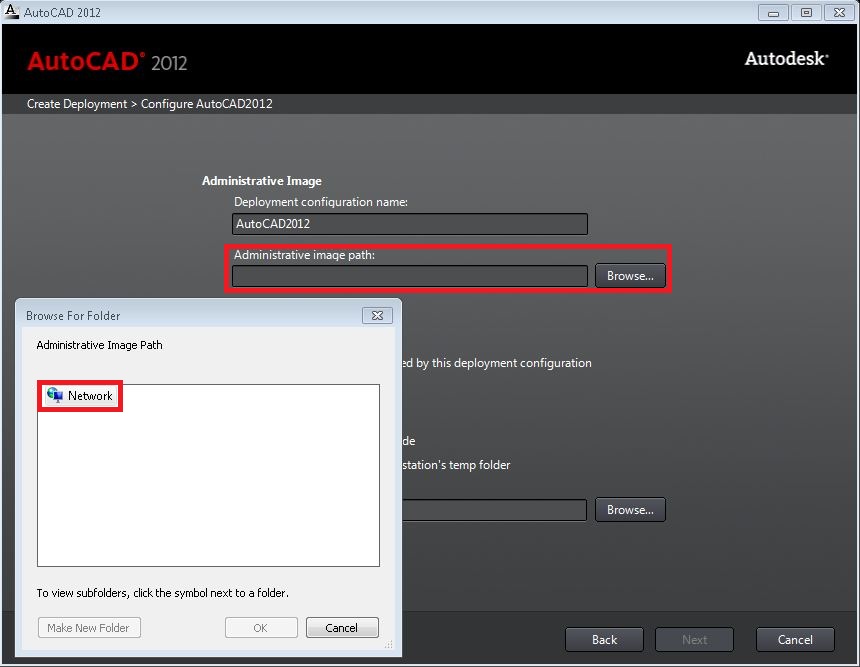
Task: Click the Administrative image path text field
Action: click(x=410, y=276)
